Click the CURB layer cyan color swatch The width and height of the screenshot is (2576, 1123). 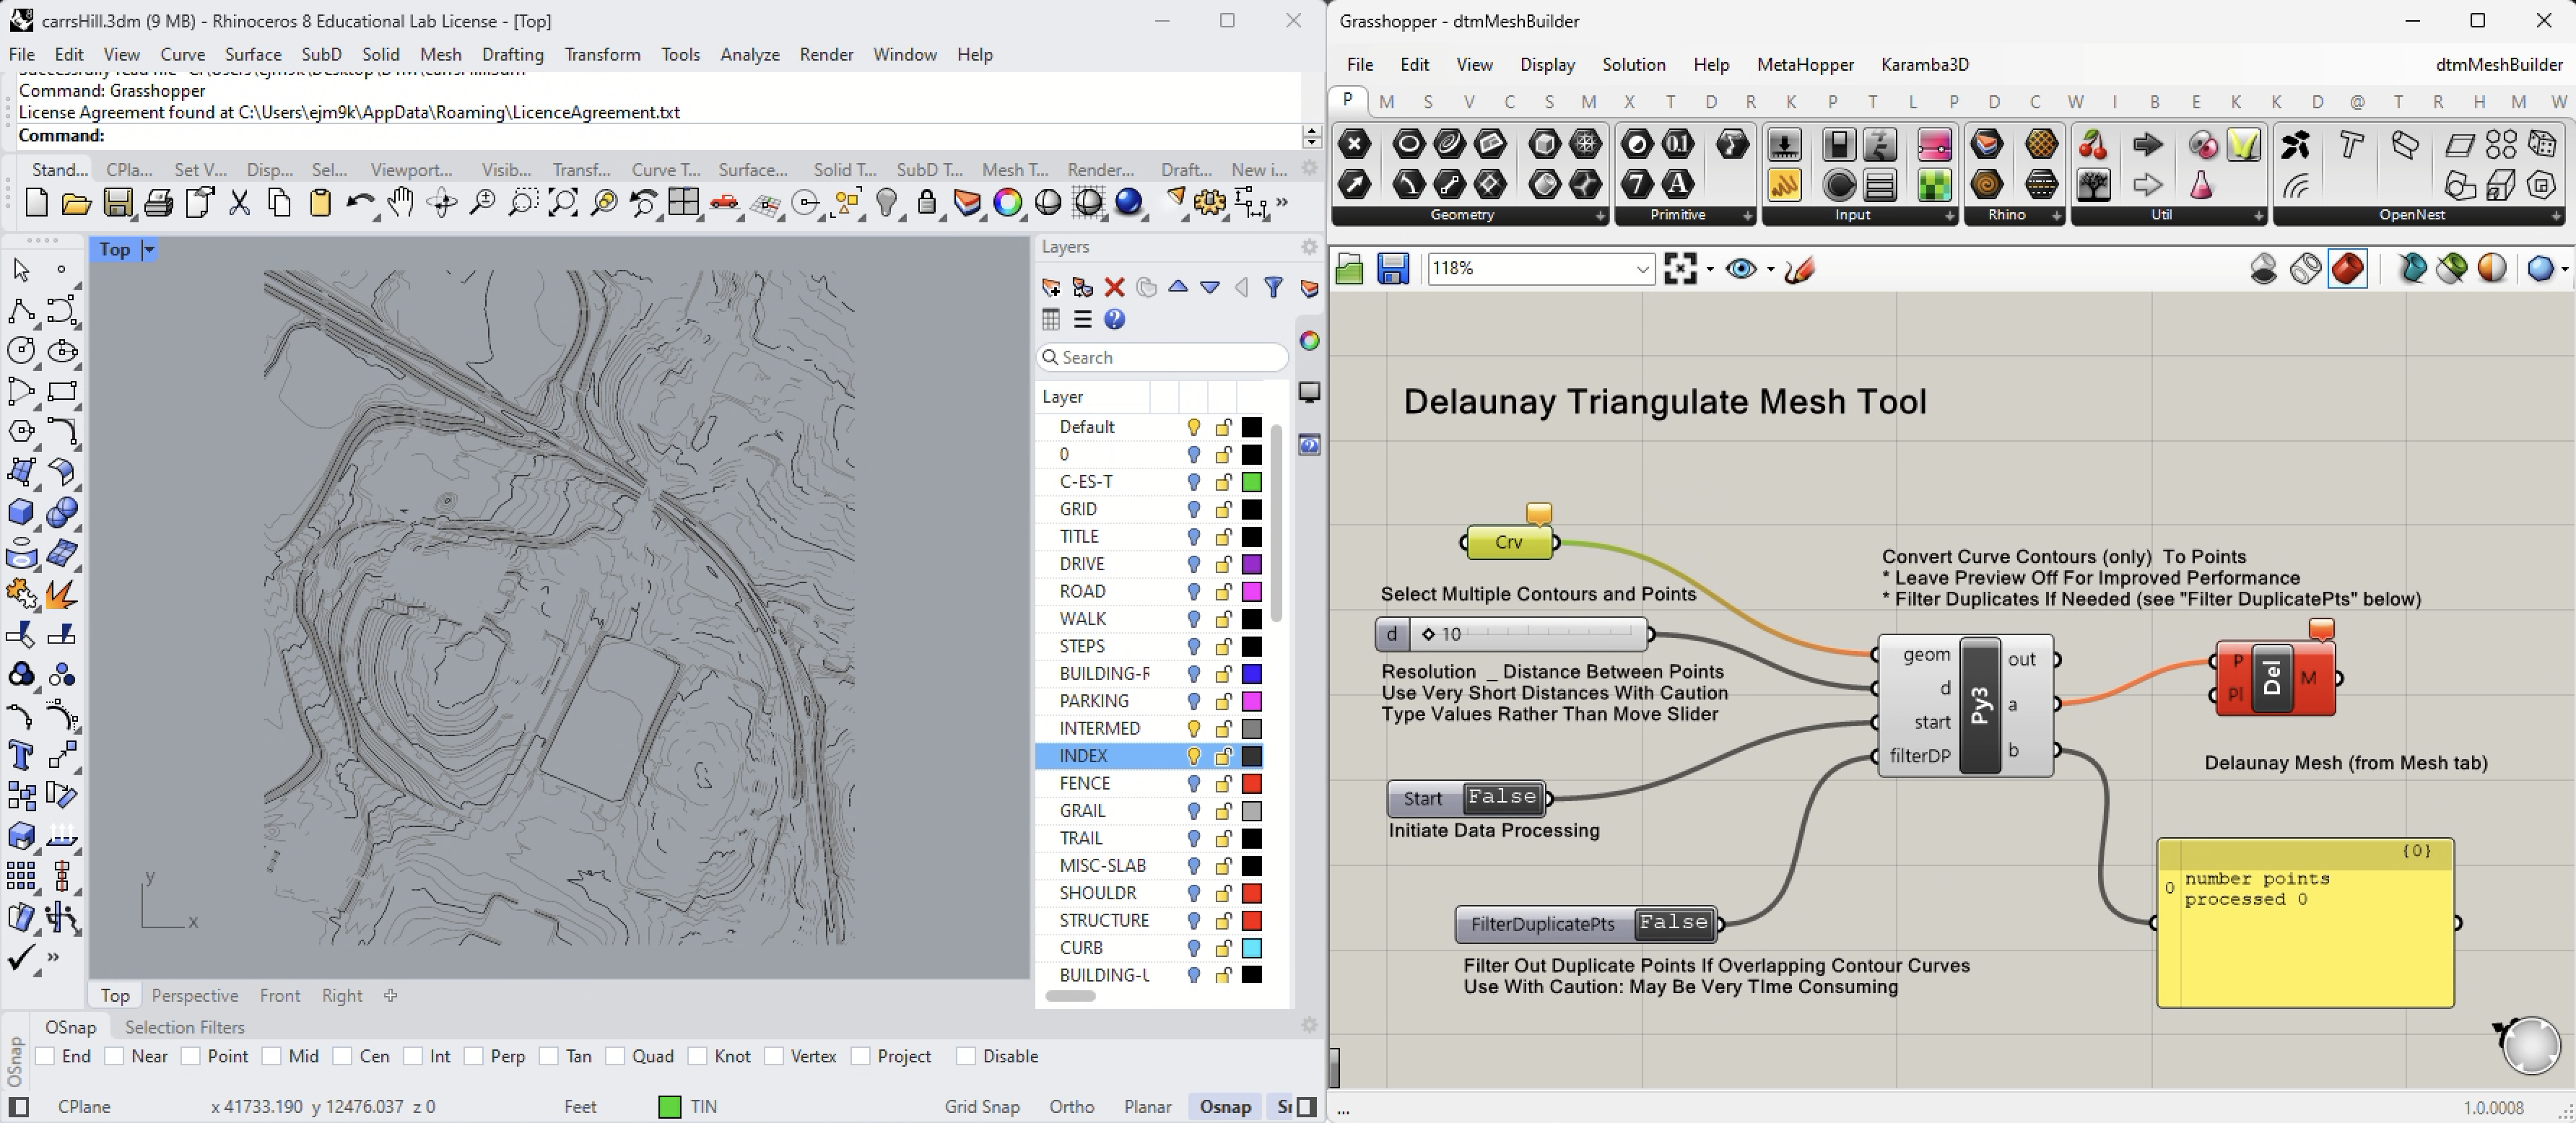click(x=1251, y=947)
